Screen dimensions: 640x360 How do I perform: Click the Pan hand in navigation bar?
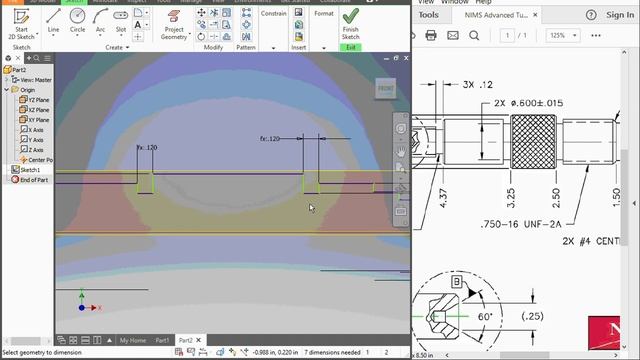point(401,151)
